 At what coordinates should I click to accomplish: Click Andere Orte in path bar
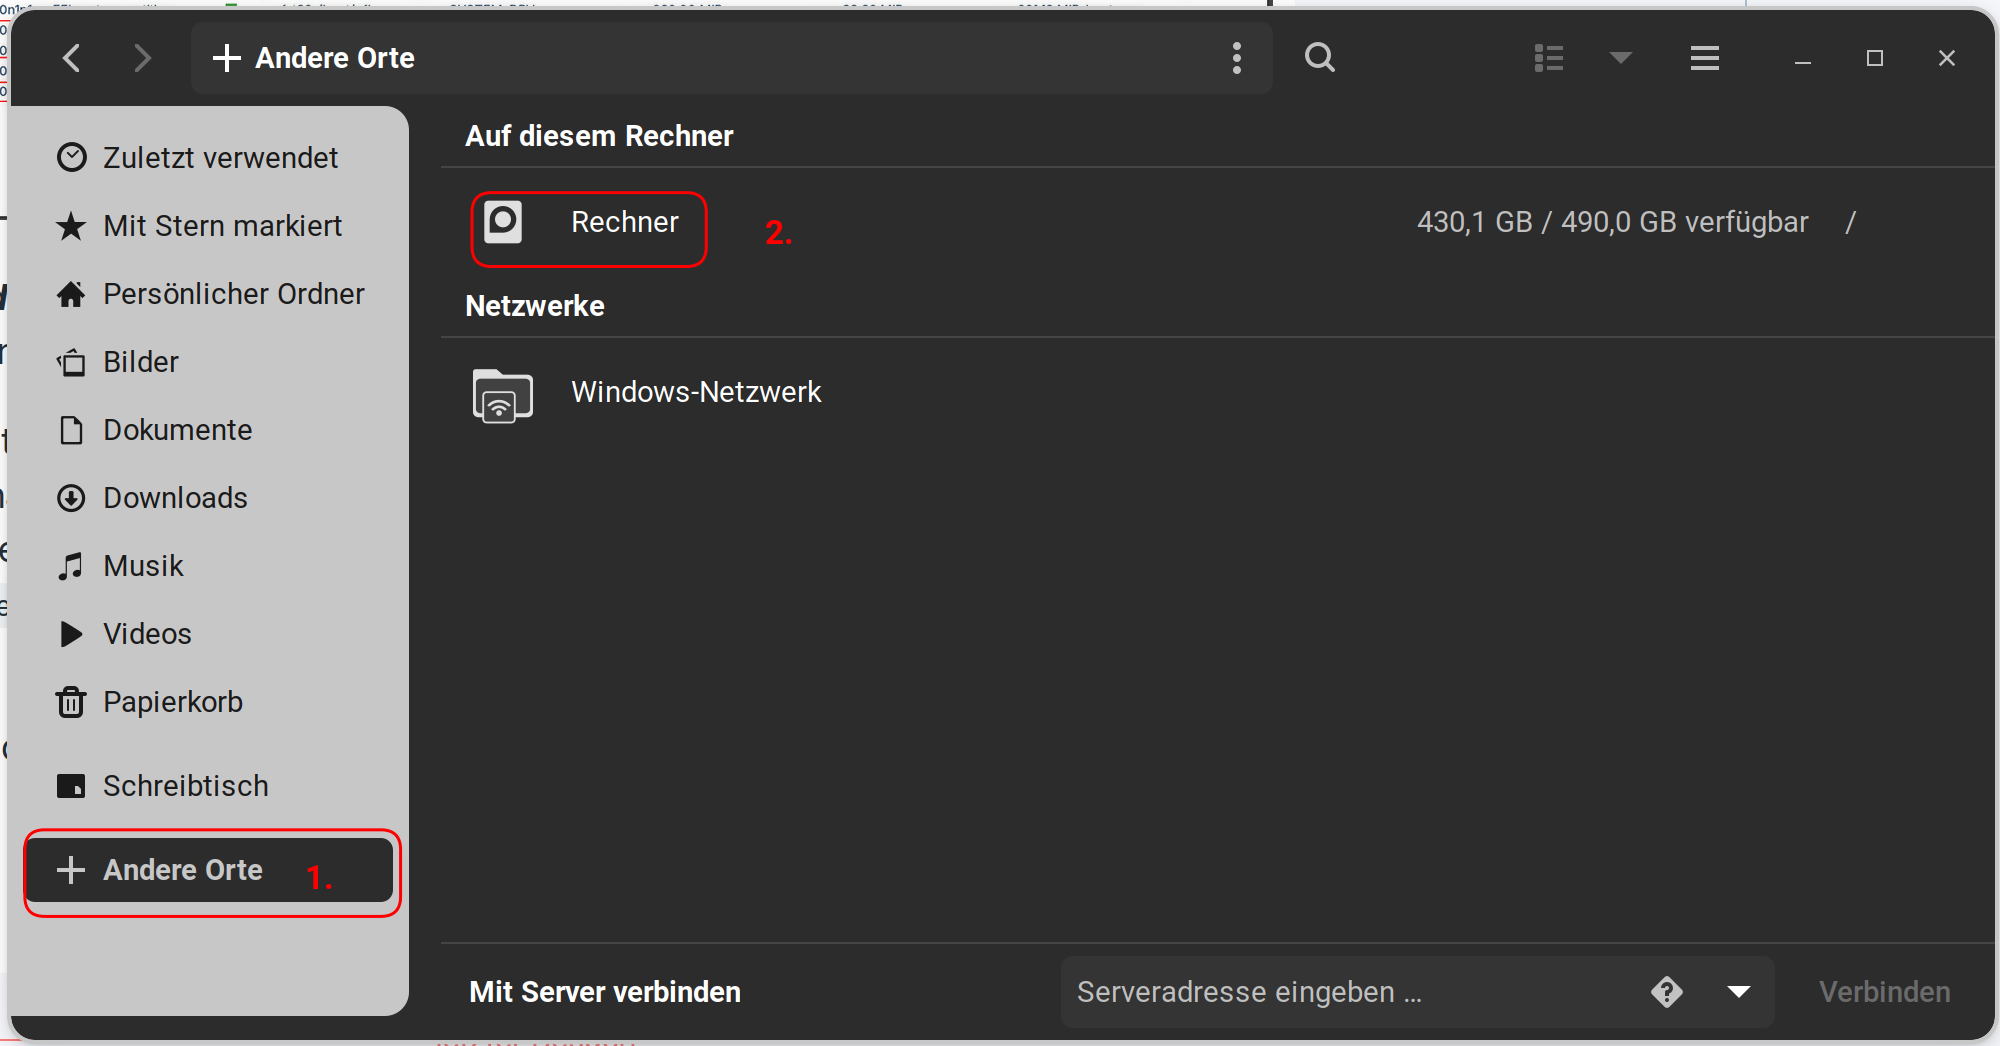click(x=335, y=58)
